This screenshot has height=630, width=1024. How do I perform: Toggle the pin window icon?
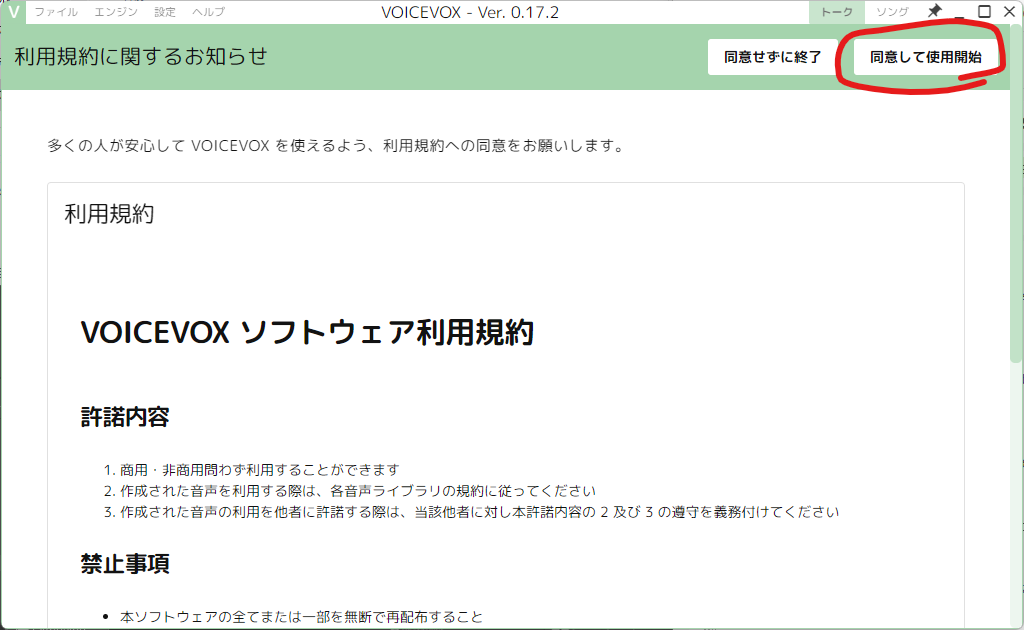(935, 11)
